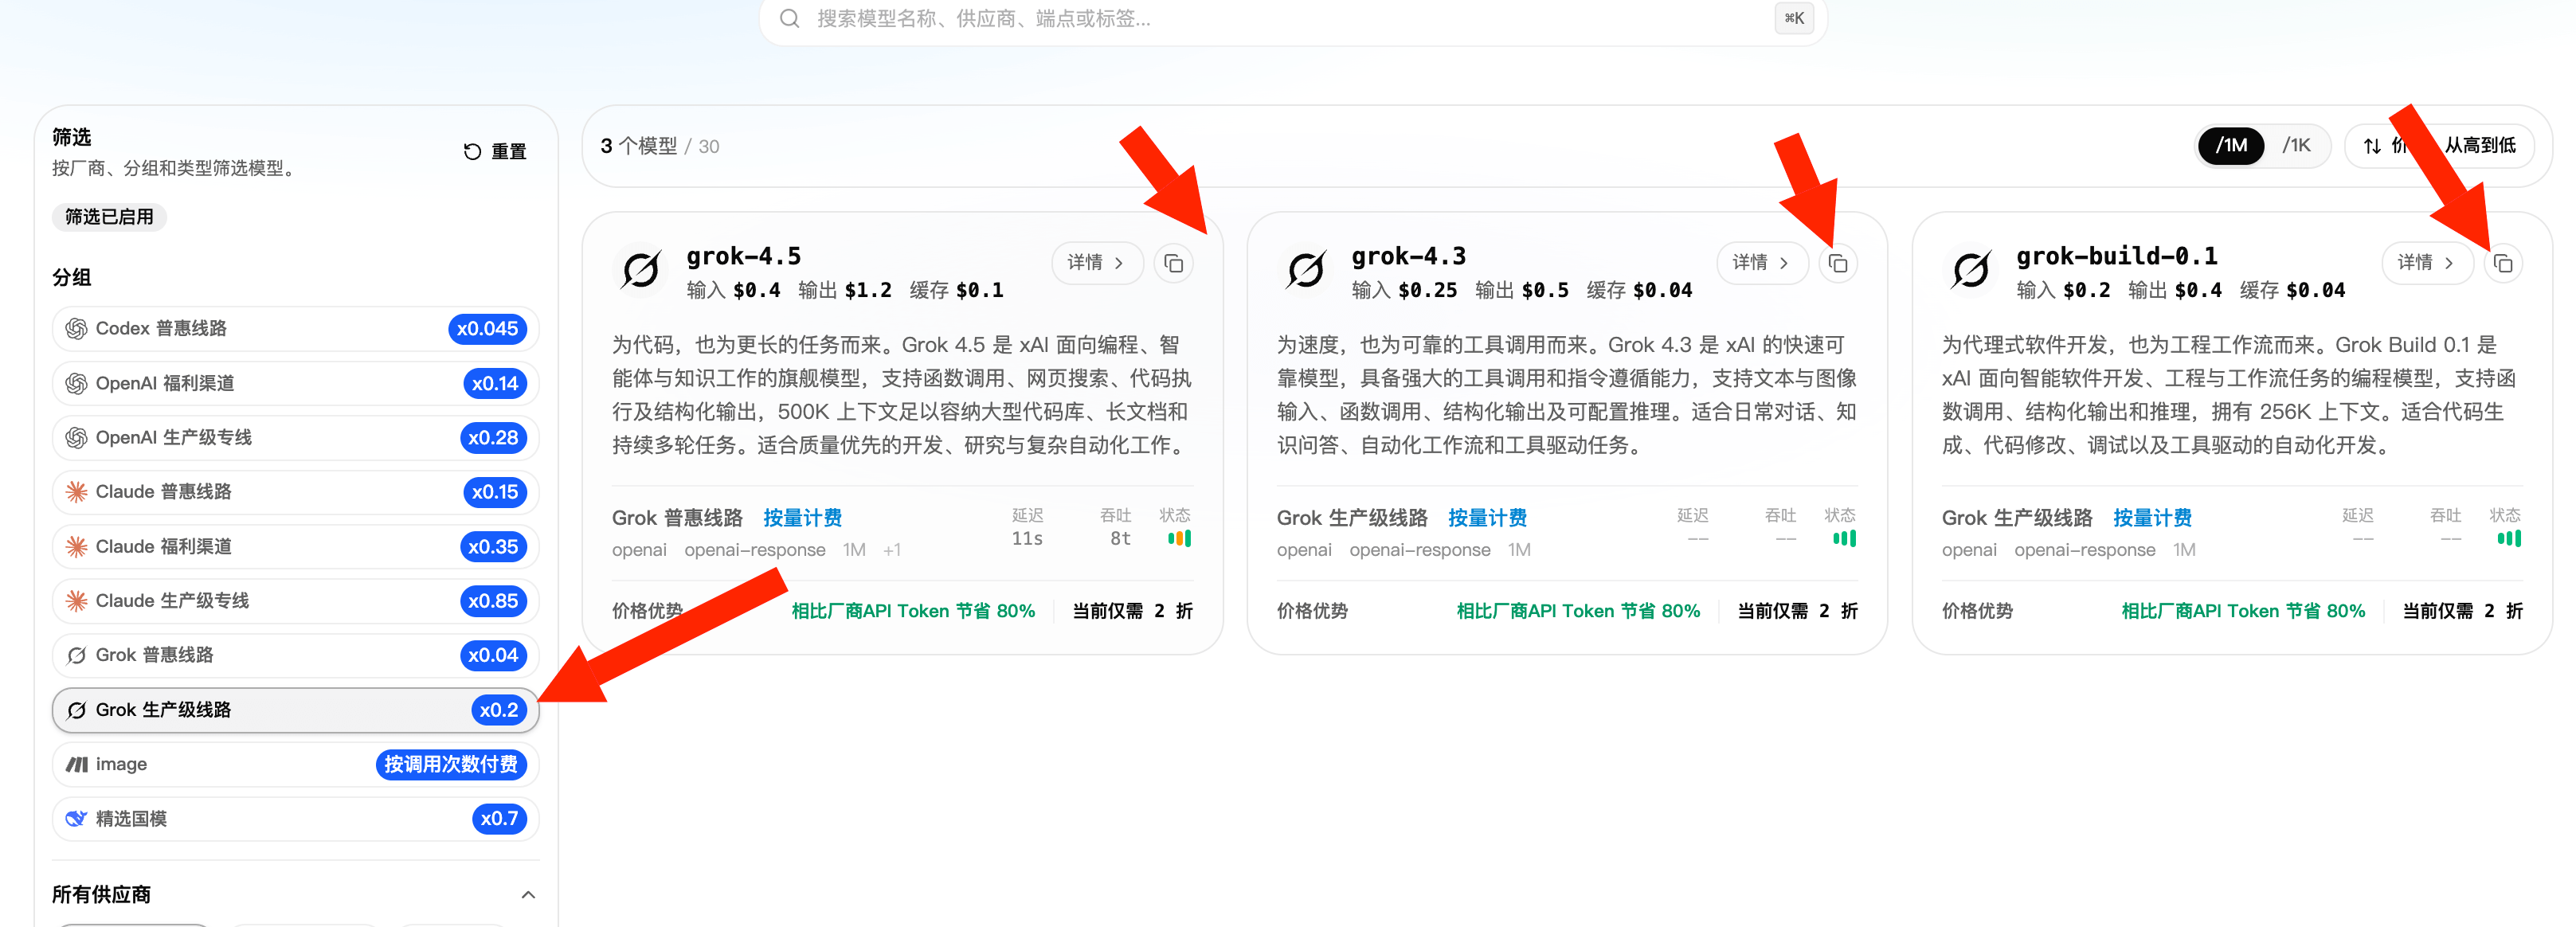The image size is (2576, 927).
Task: Toggle the Claude 普惠线路 group filter
Action: [x=295, y=492]
